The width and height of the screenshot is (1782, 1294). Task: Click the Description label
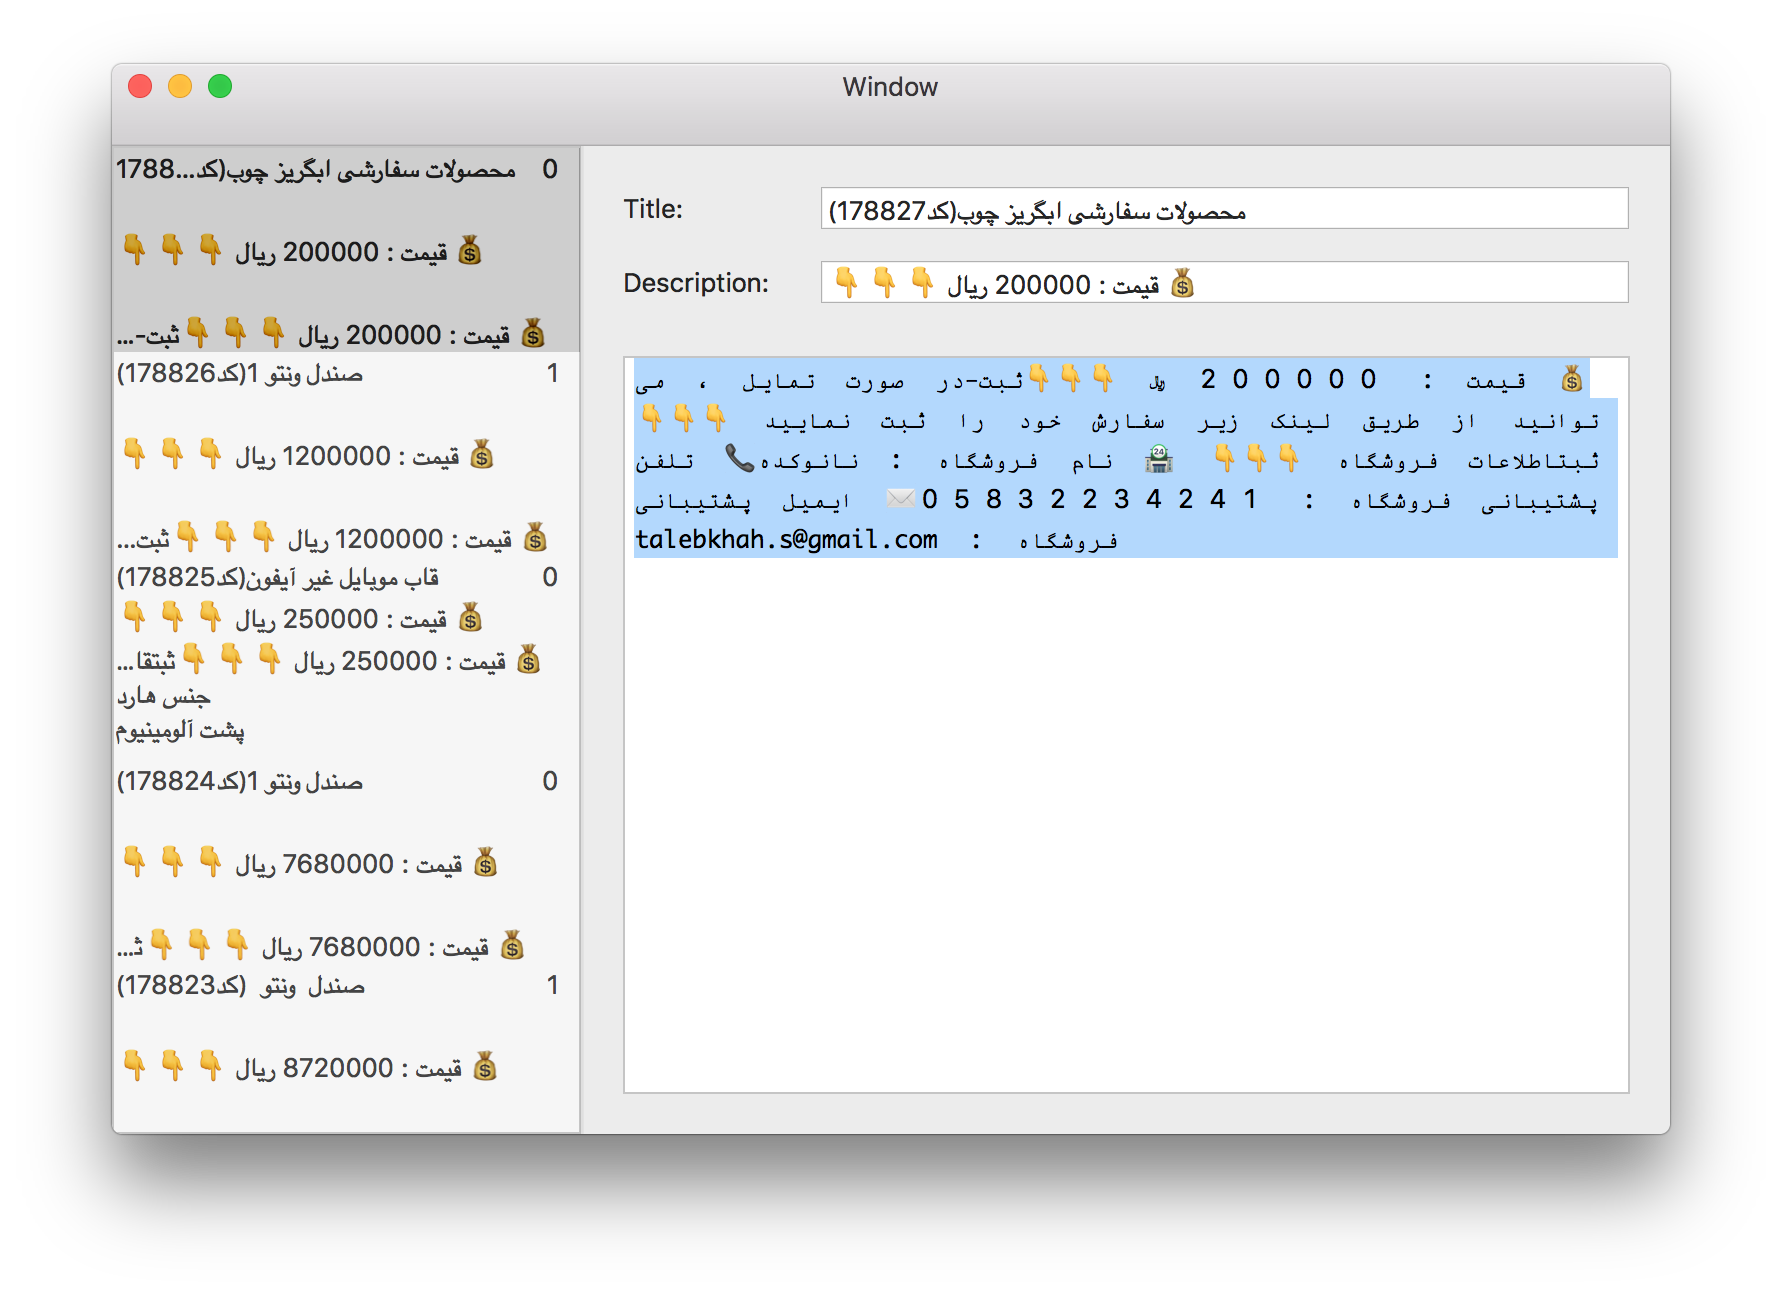click(696, 283)
